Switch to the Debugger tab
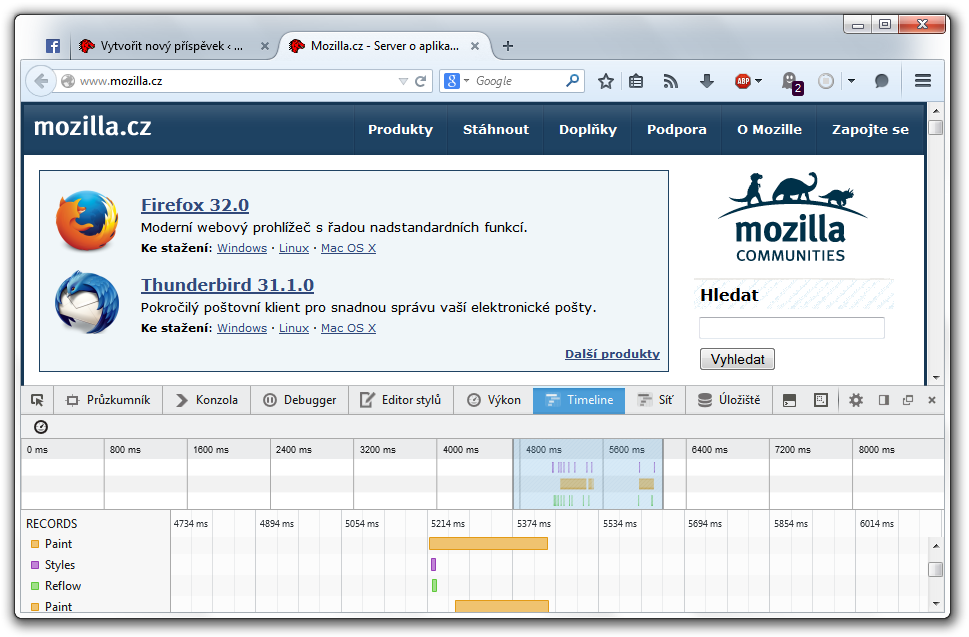This screenshot has height=637, width=969. 300,400
